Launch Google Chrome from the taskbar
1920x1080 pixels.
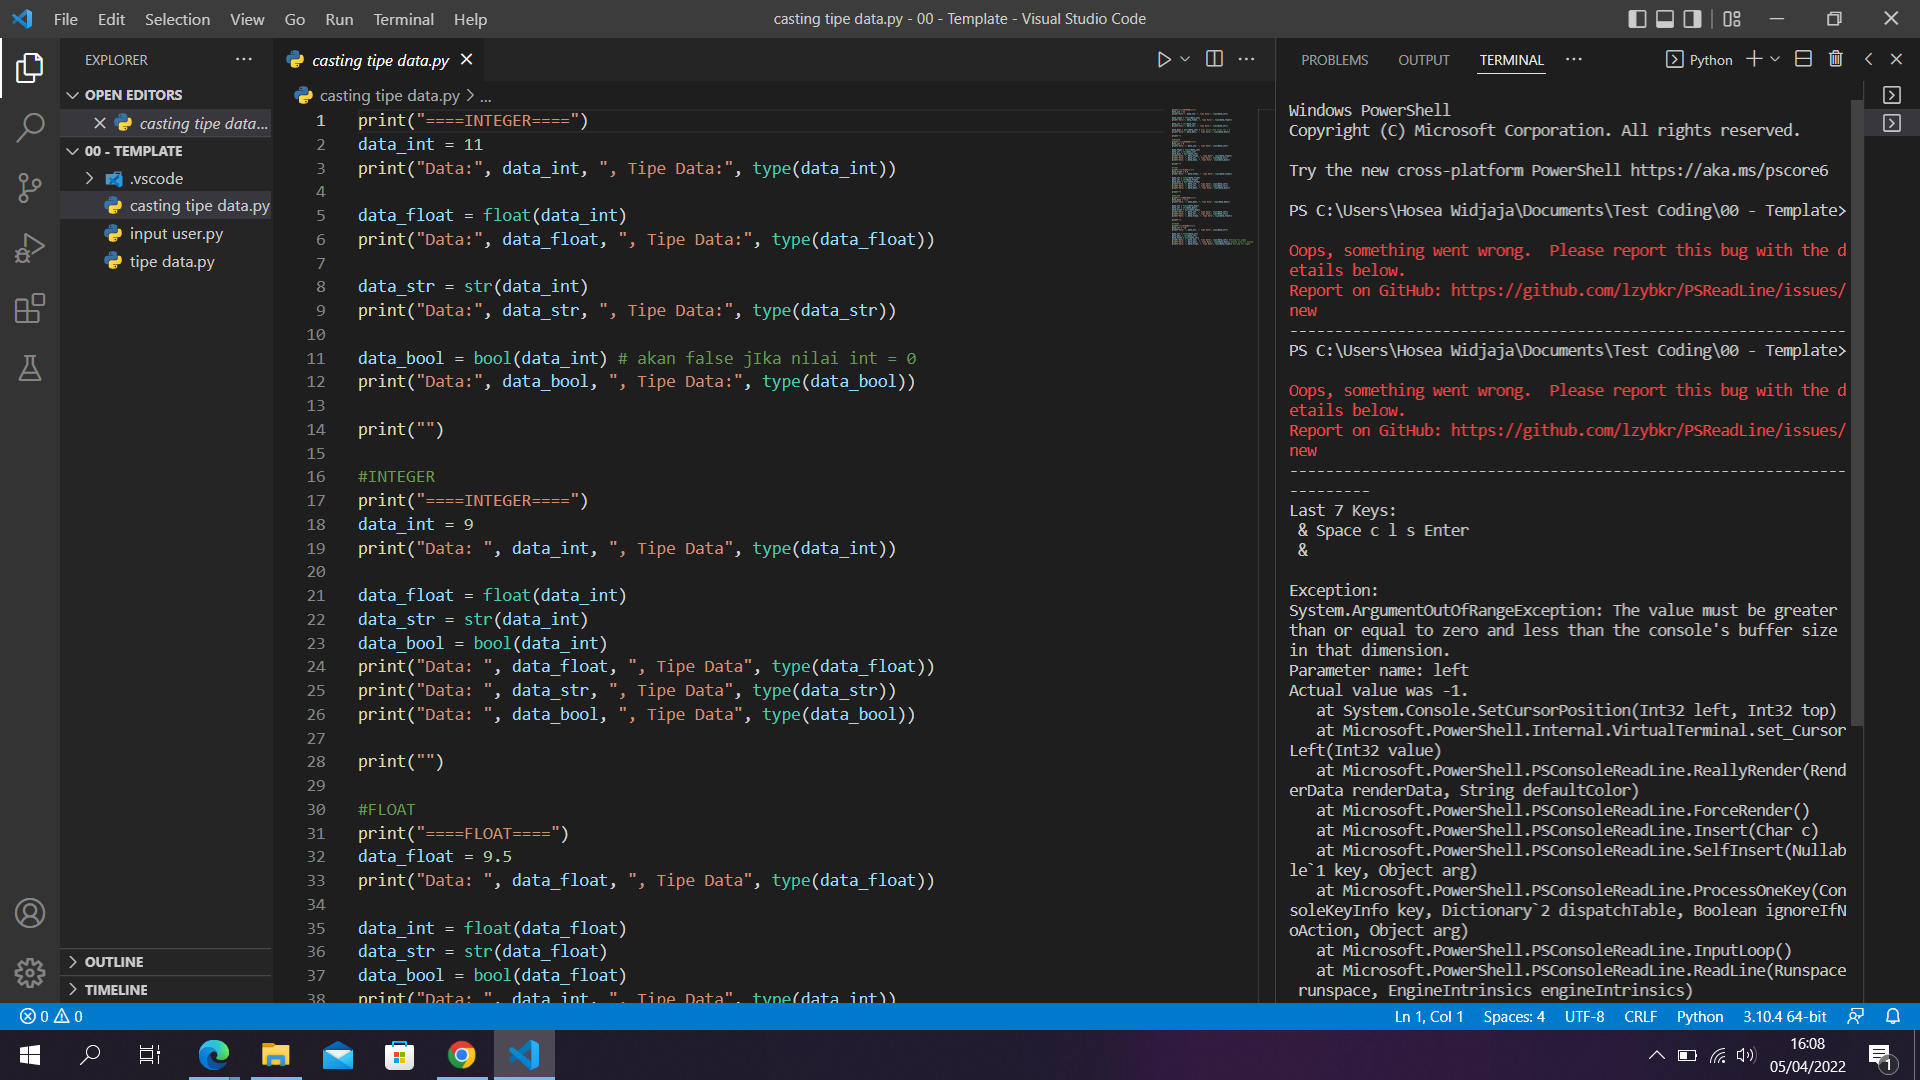(461, 1055)
